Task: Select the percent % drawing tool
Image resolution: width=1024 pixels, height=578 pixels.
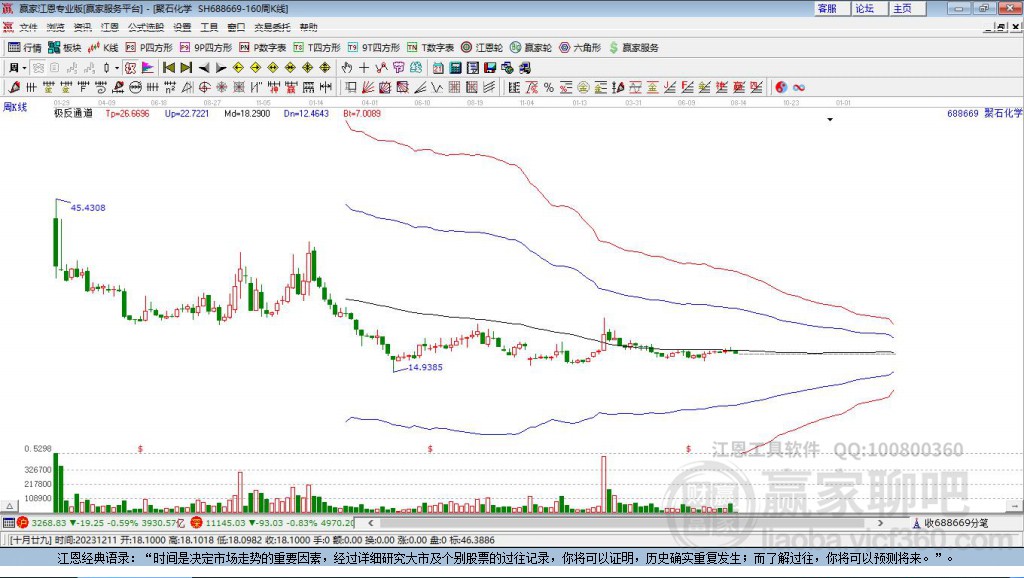Action: (x=549, y=87)
